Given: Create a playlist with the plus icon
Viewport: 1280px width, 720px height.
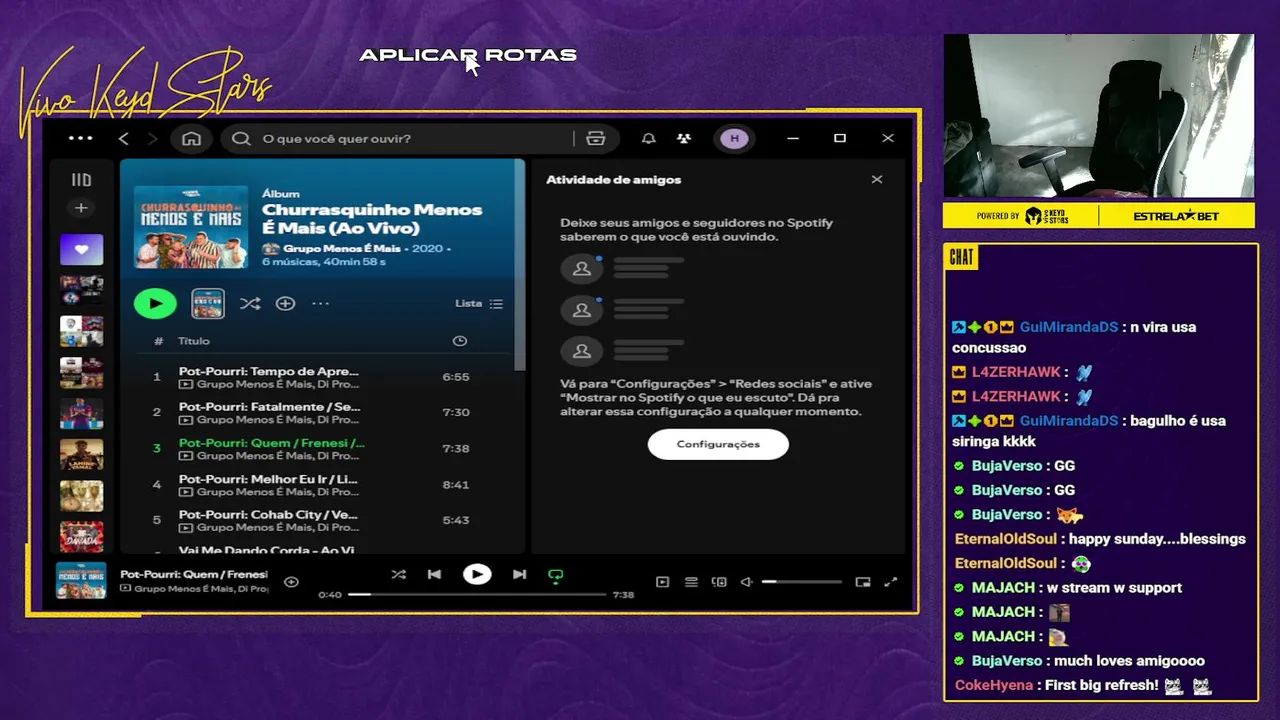Looking at the screenshot, I should [81, 208].
